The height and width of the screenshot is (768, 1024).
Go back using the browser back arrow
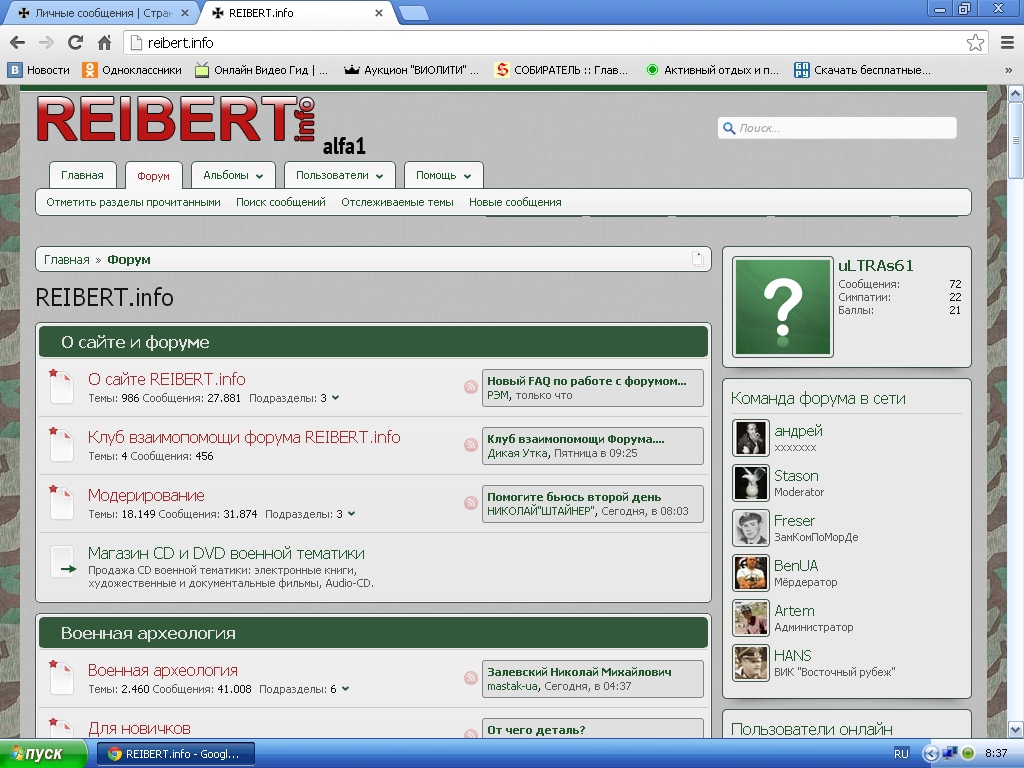point(18,42)
